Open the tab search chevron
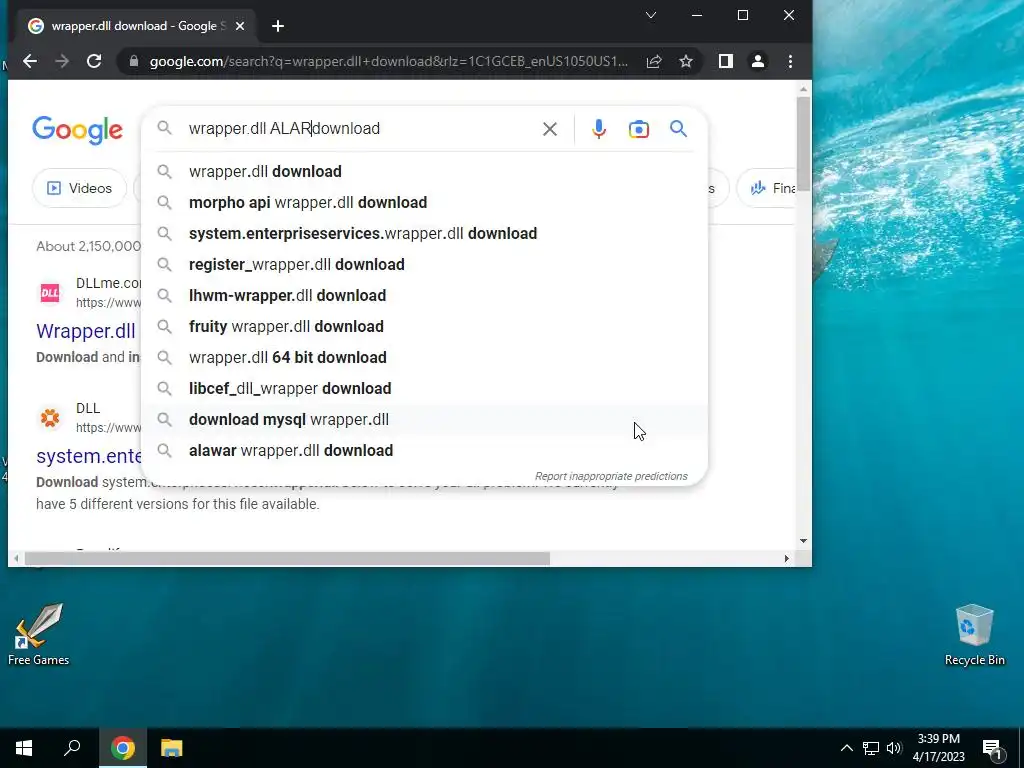 (651, 15)
